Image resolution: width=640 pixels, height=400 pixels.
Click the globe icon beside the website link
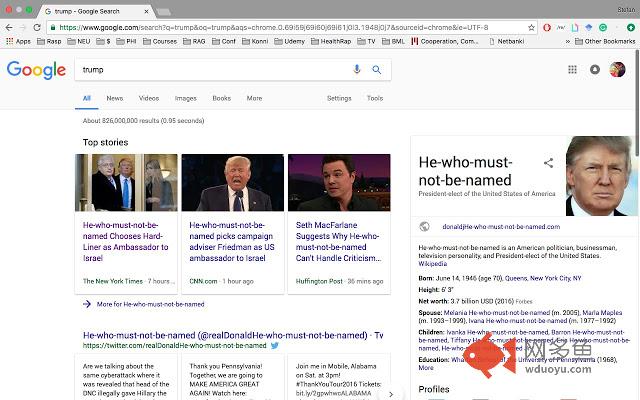(x=424, y=227)
